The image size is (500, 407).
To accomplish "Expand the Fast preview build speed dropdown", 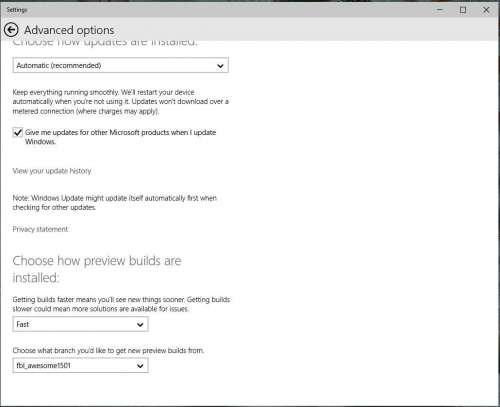I will point(80,324).
